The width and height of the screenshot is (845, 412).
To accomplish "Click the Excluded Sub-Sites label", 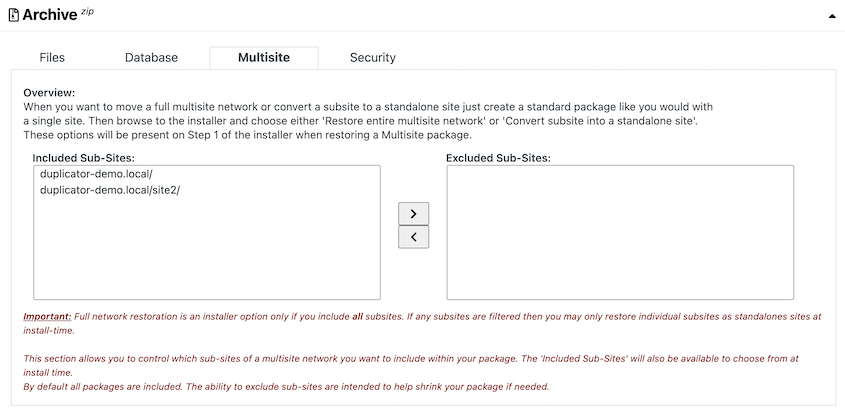I will click(498, 158).
